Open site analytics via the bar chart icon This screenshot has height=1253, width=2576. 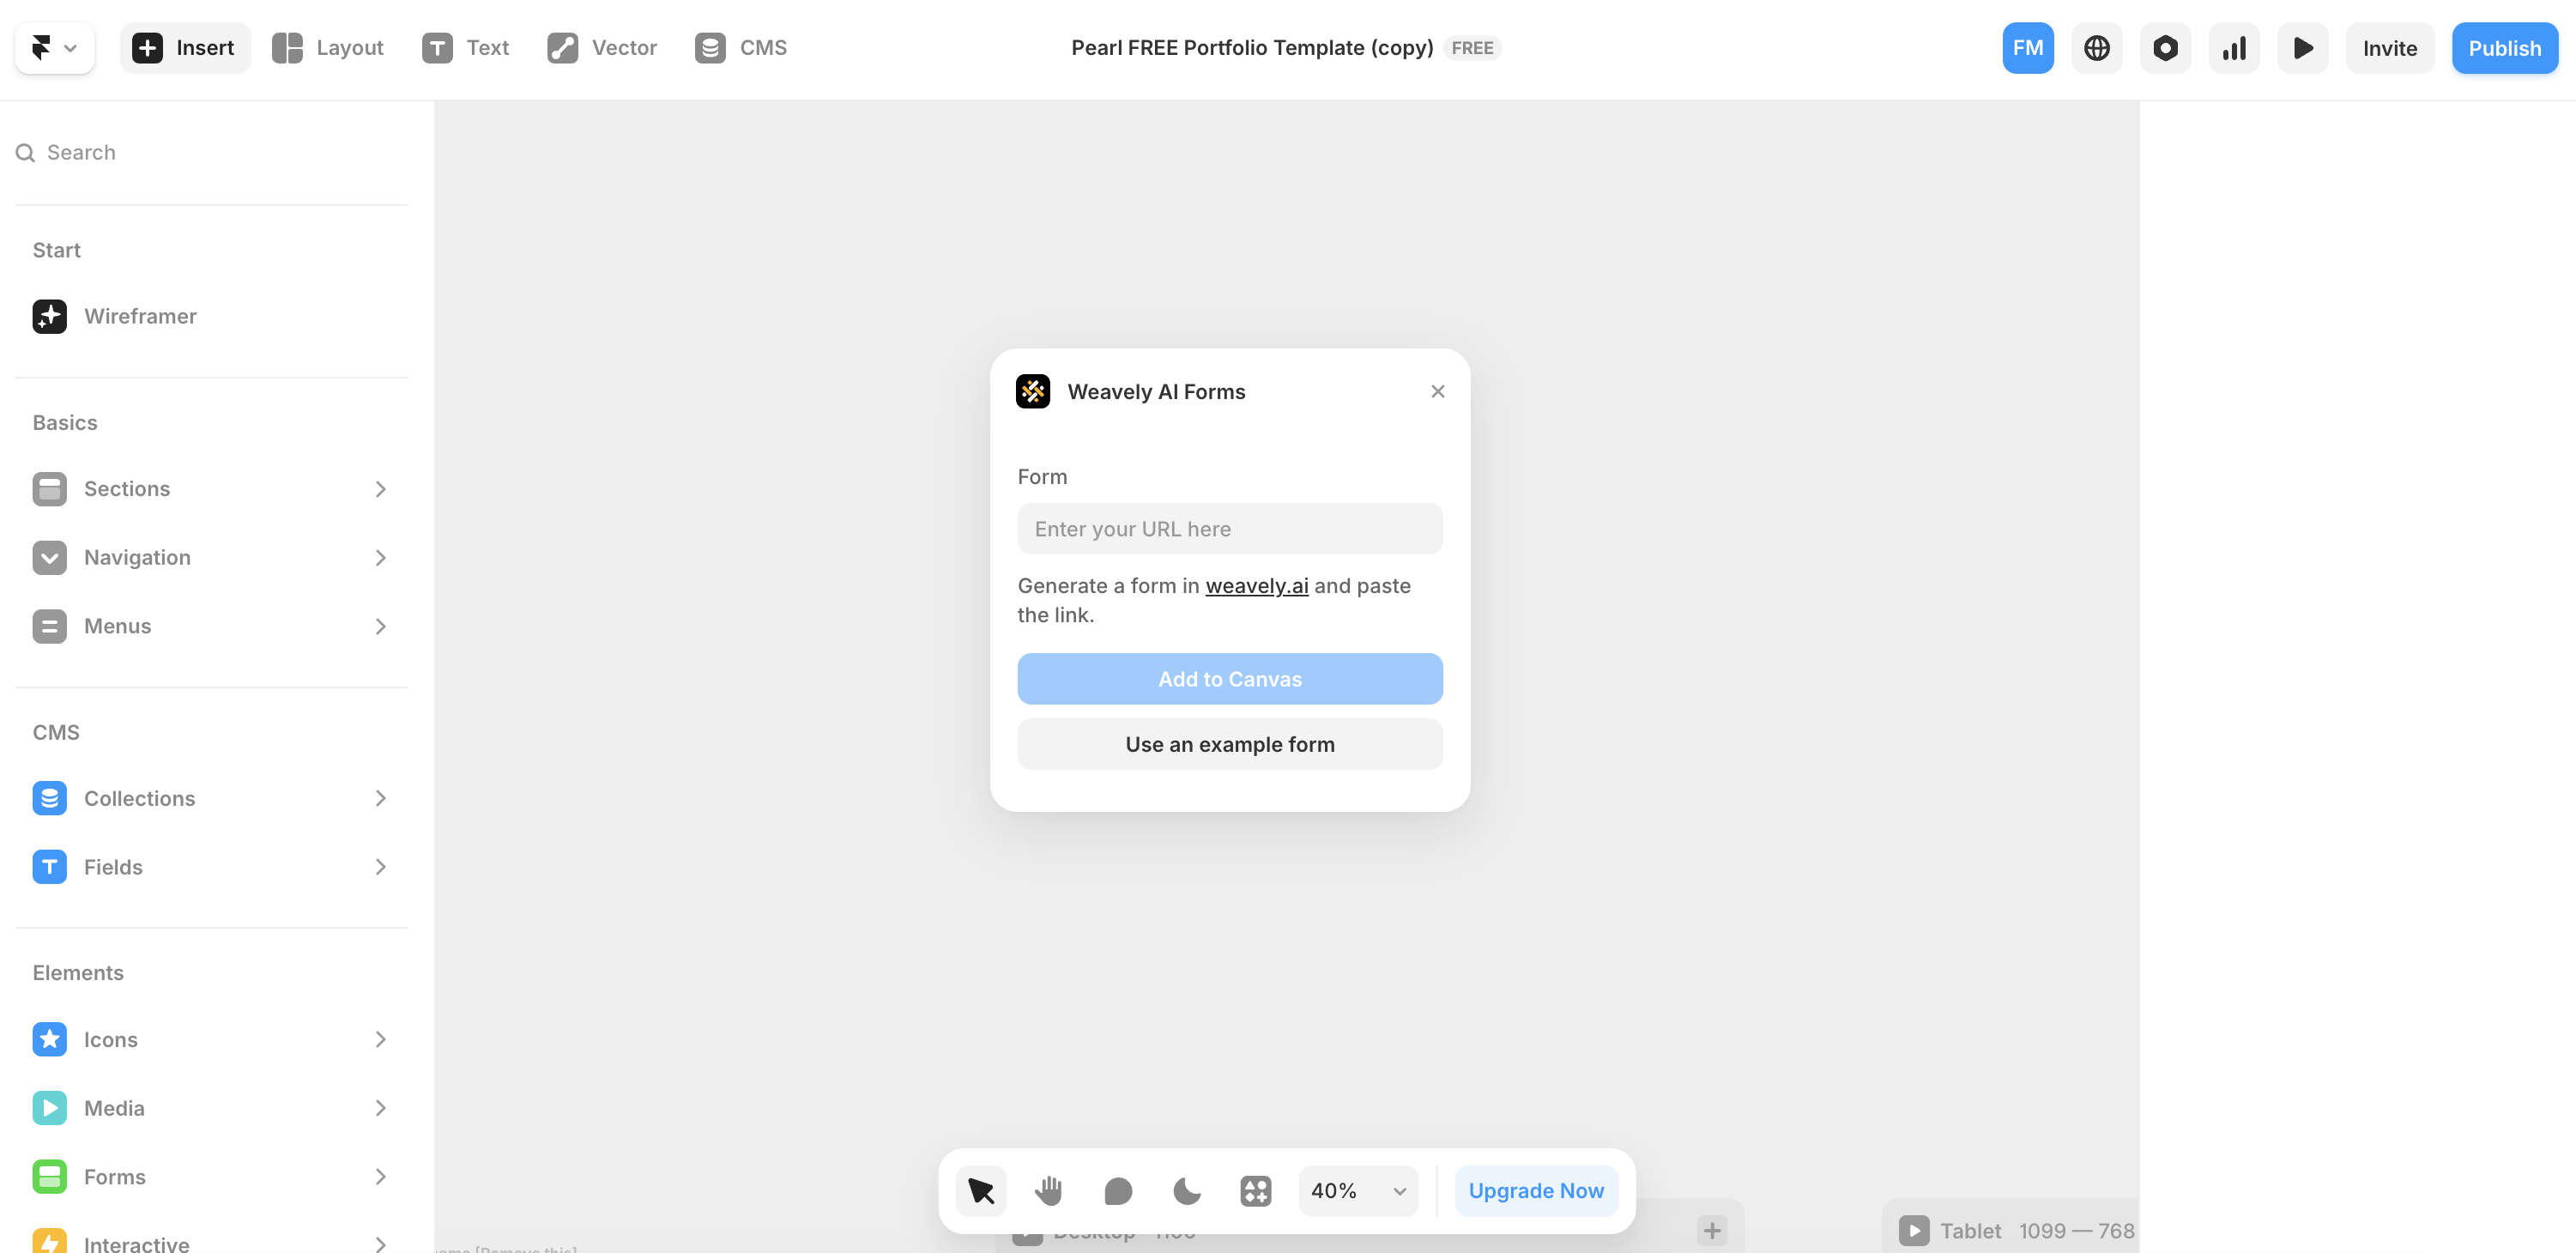tap(2234, 47)
